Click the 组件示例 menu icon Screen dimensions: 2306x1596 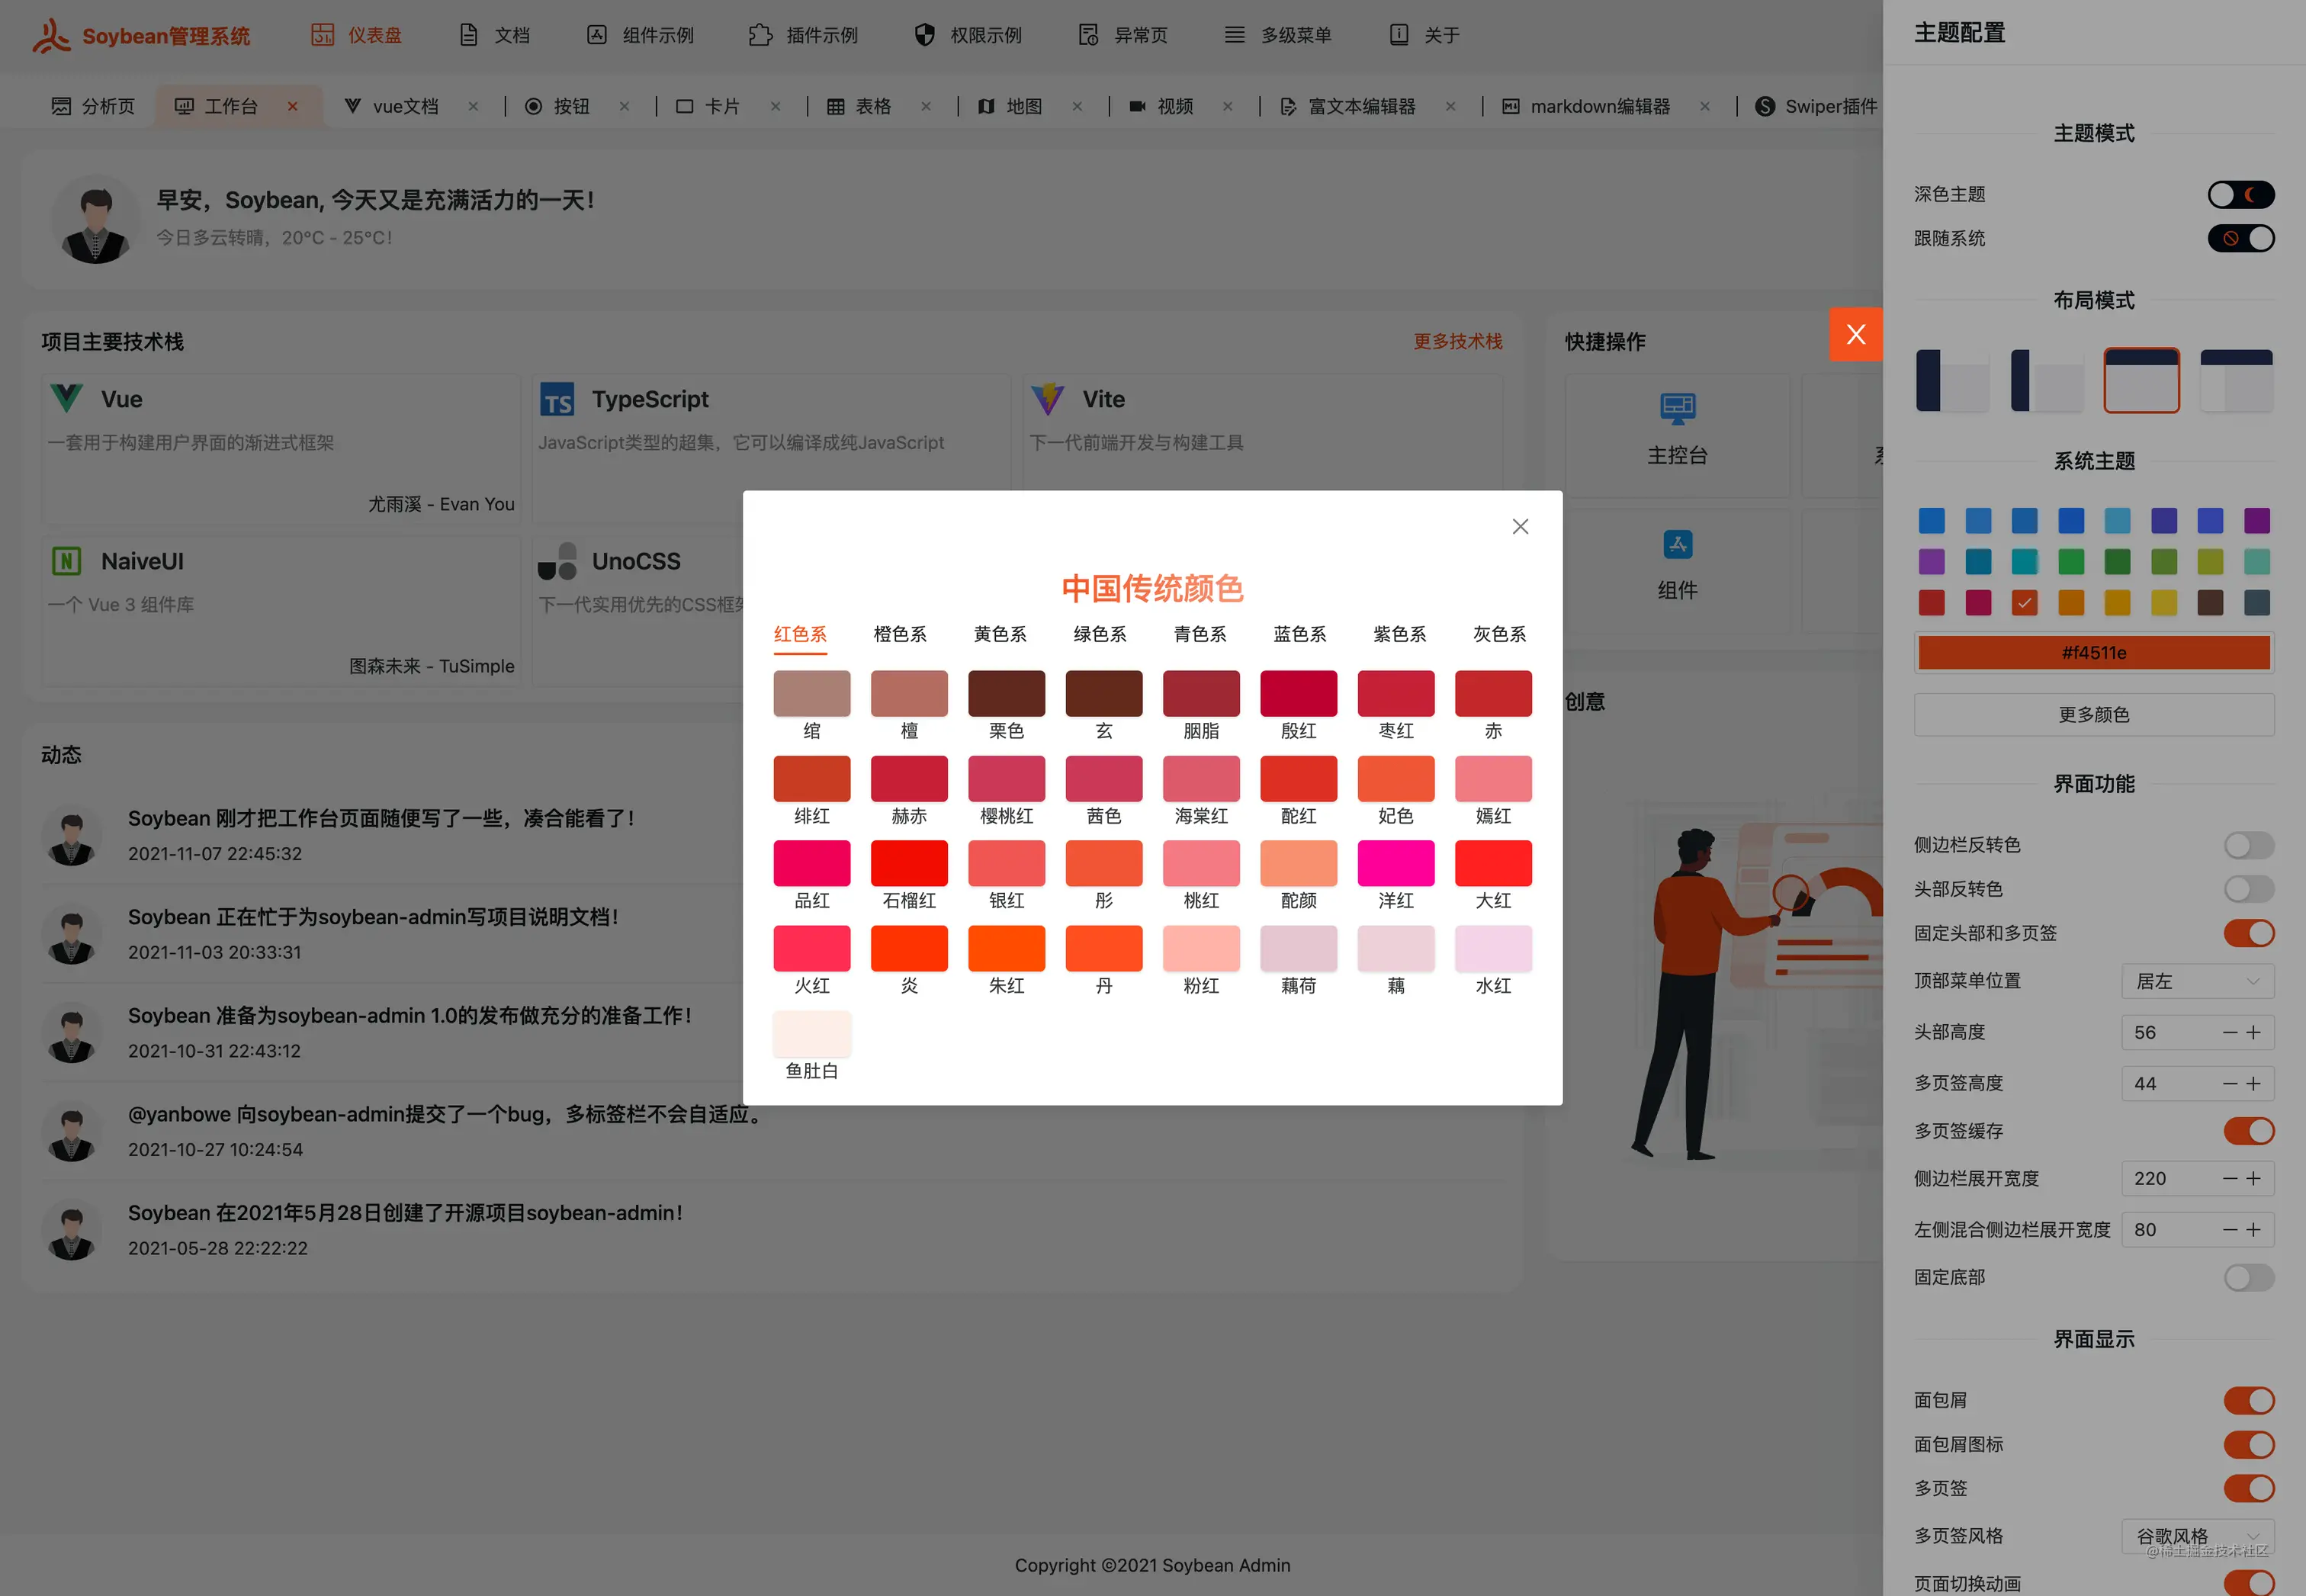(597, 35)
